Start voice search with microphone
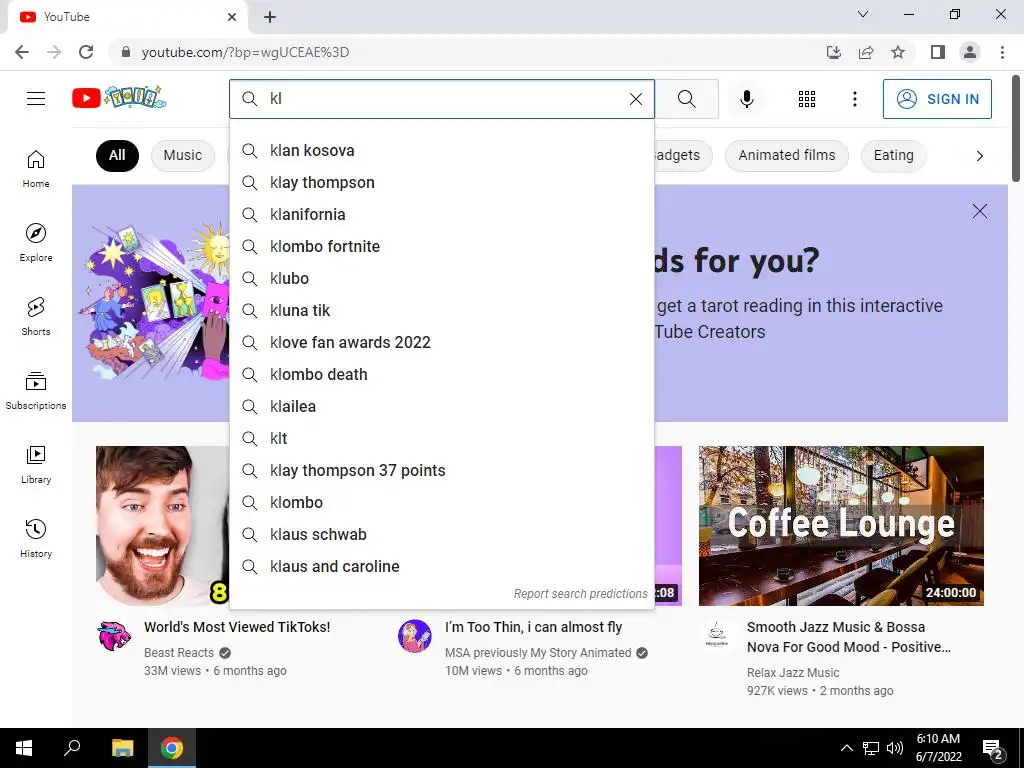Screen dimensions: 1024x768 (746, 99)
